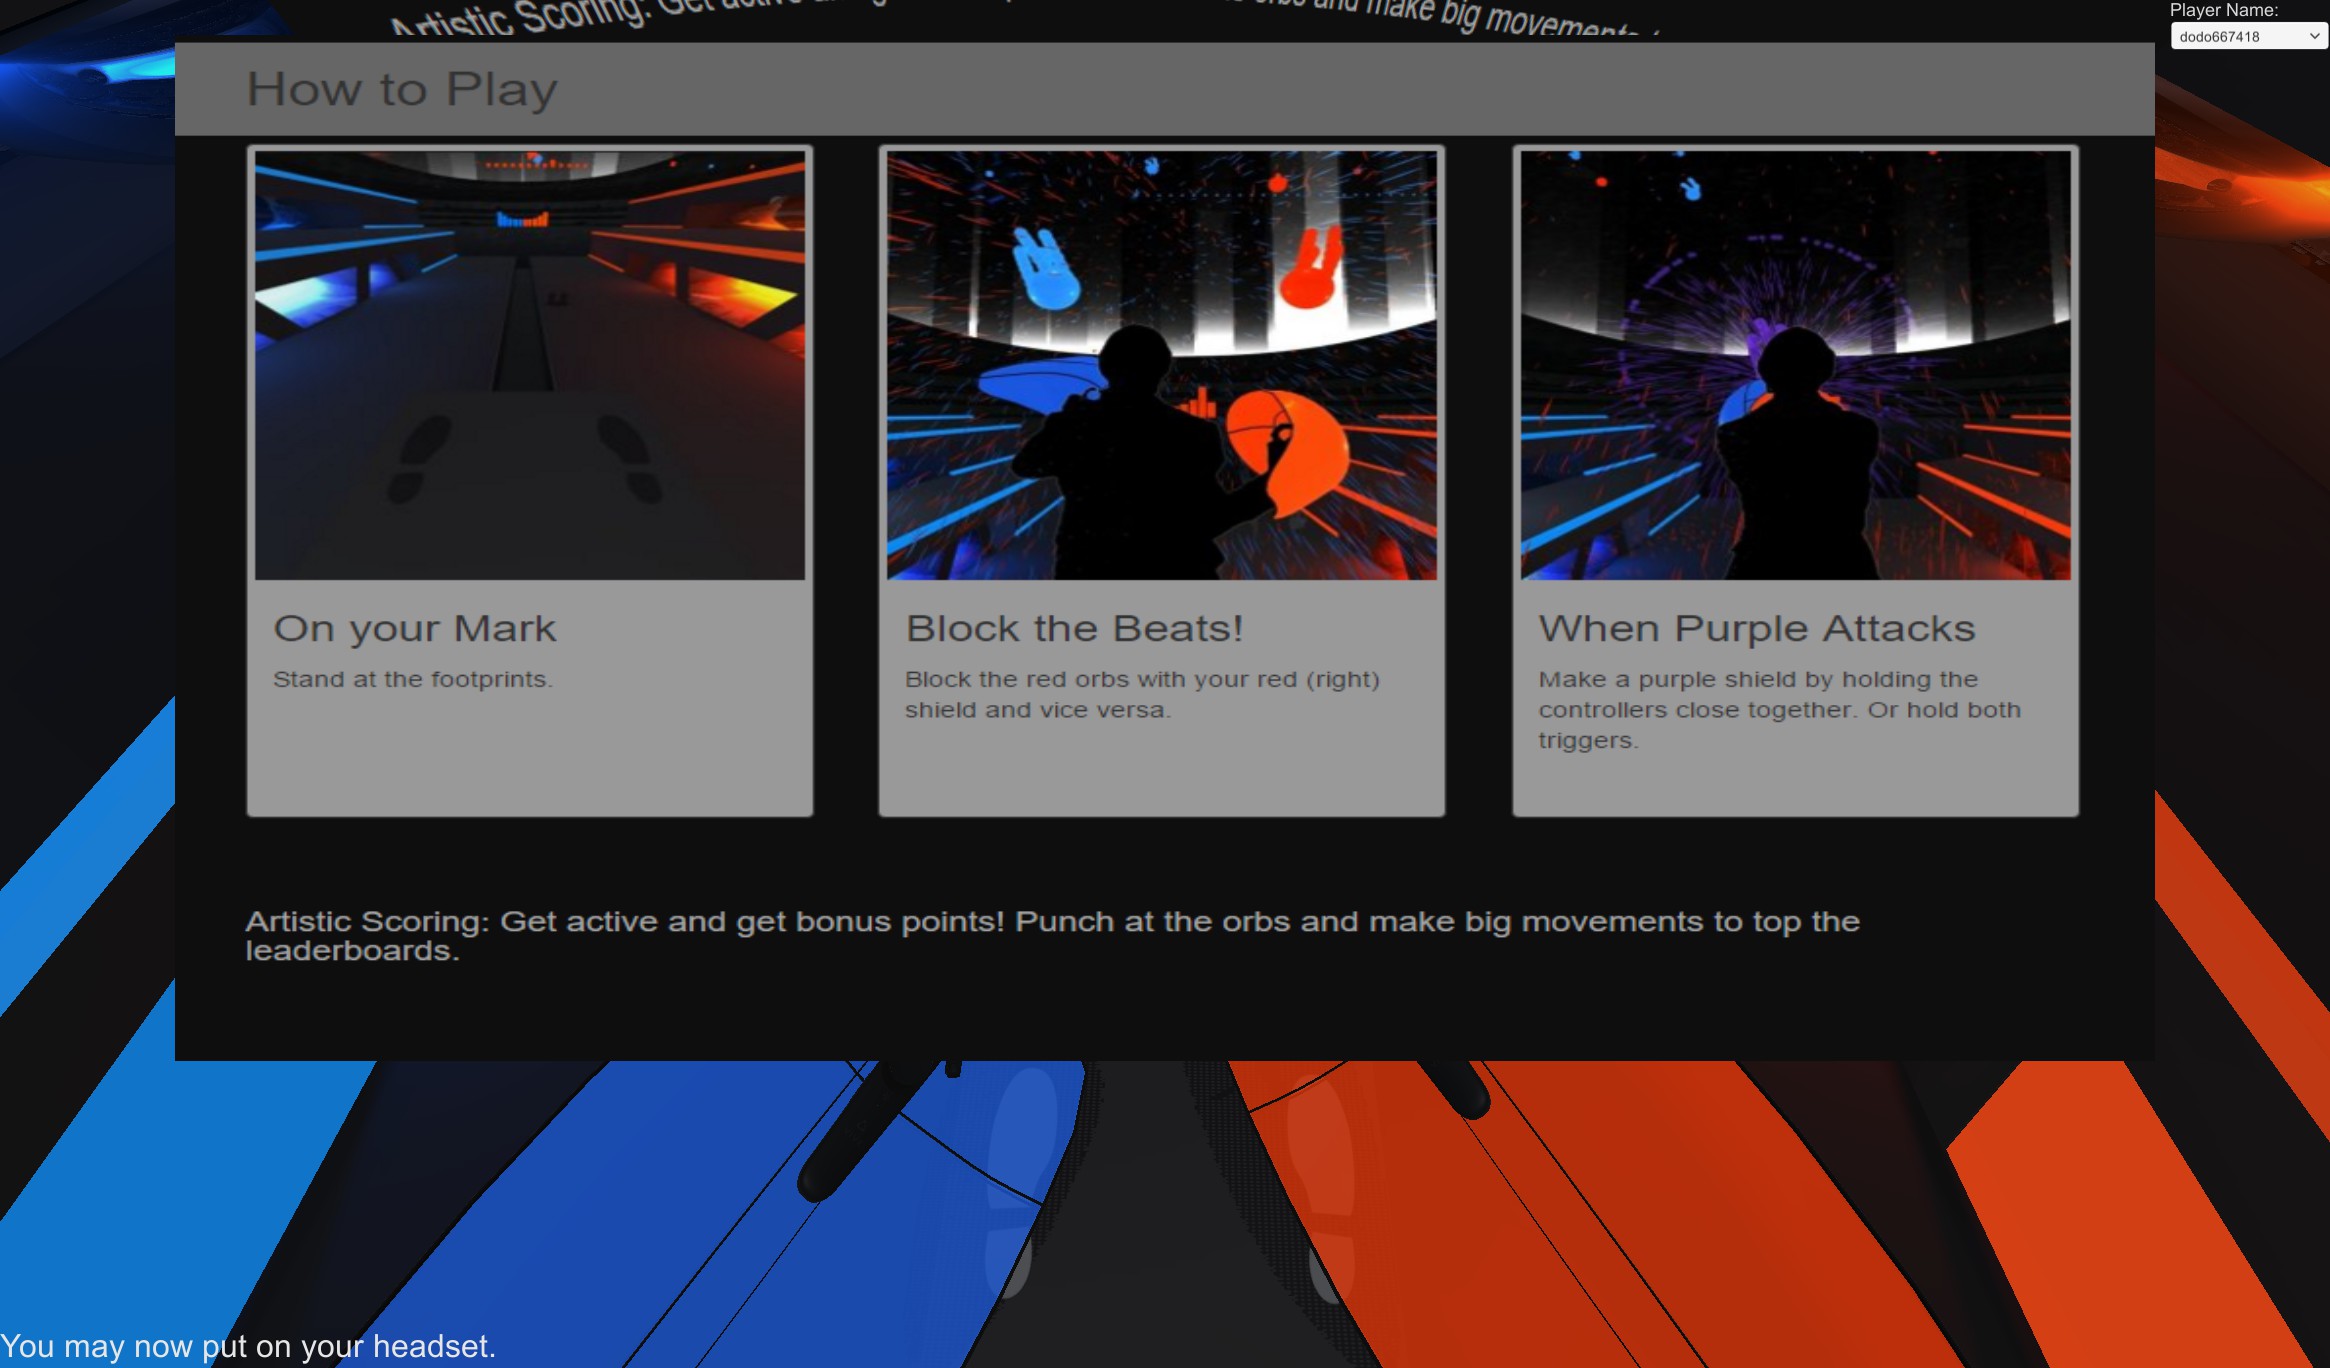Click the 'On your Mark' card title
The image size is (2330, 1368).
point(415,629)
